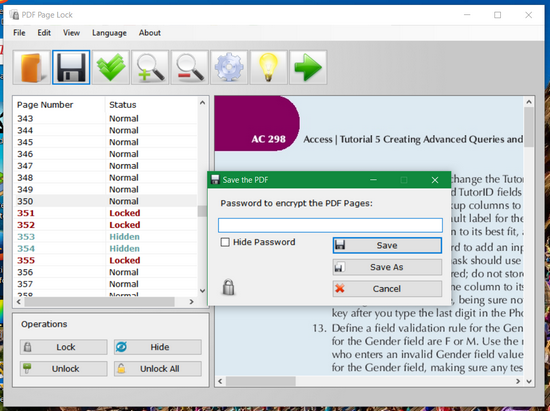Click the PDF preview scroll-down arrow
This screenshot has width=550, height=411.
[x=529, y=381]
